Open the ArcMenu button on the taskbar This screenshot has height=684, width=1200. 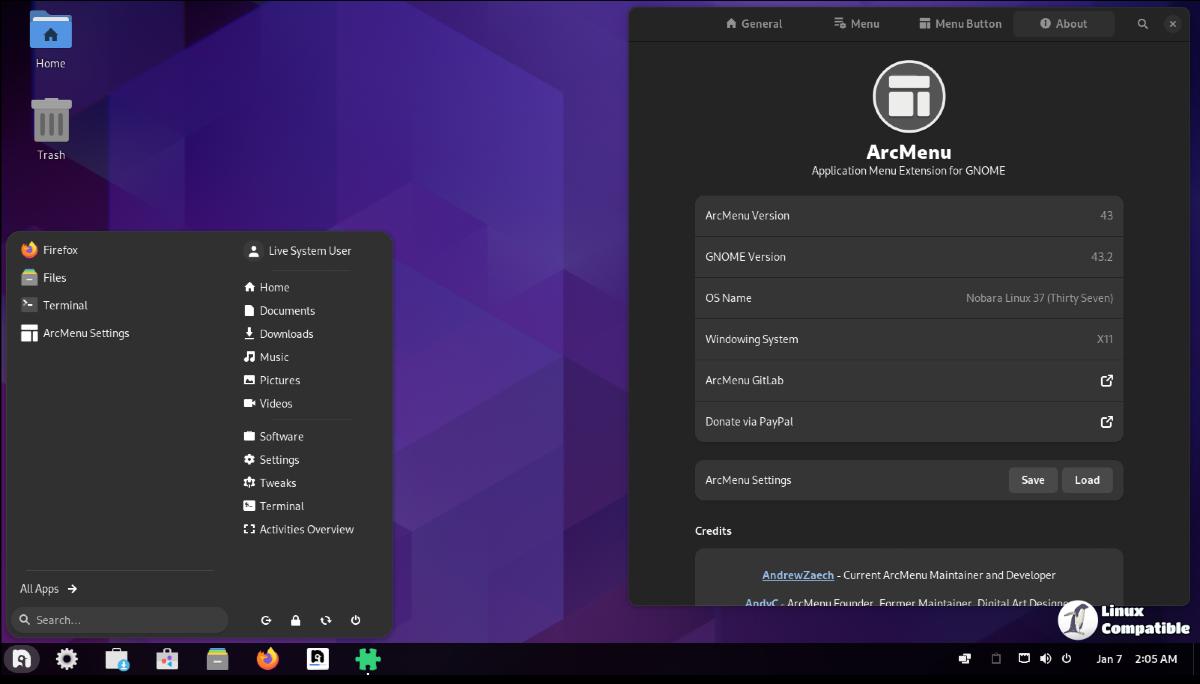pyautogui.click(x=22, y=659)
